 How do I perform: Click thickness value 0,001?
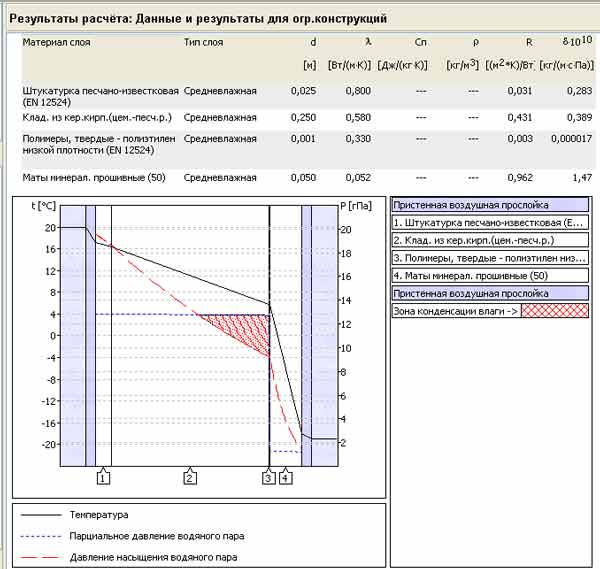tap(303, 138)
